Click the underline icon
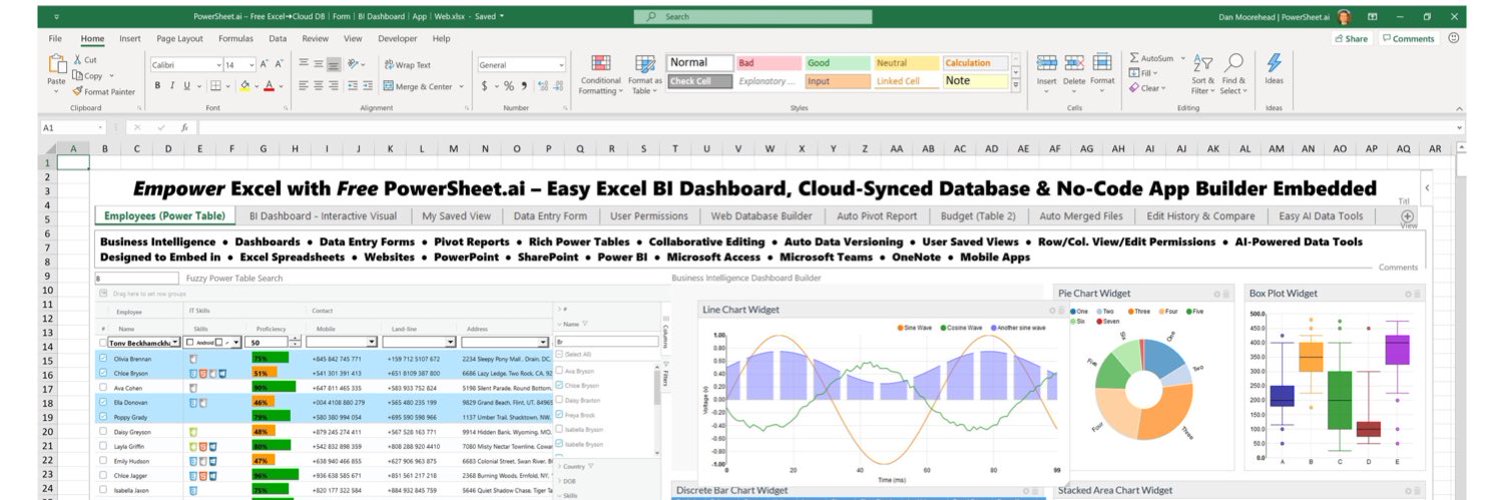Viewport: 1500px width, 500px height. point(187,86)
